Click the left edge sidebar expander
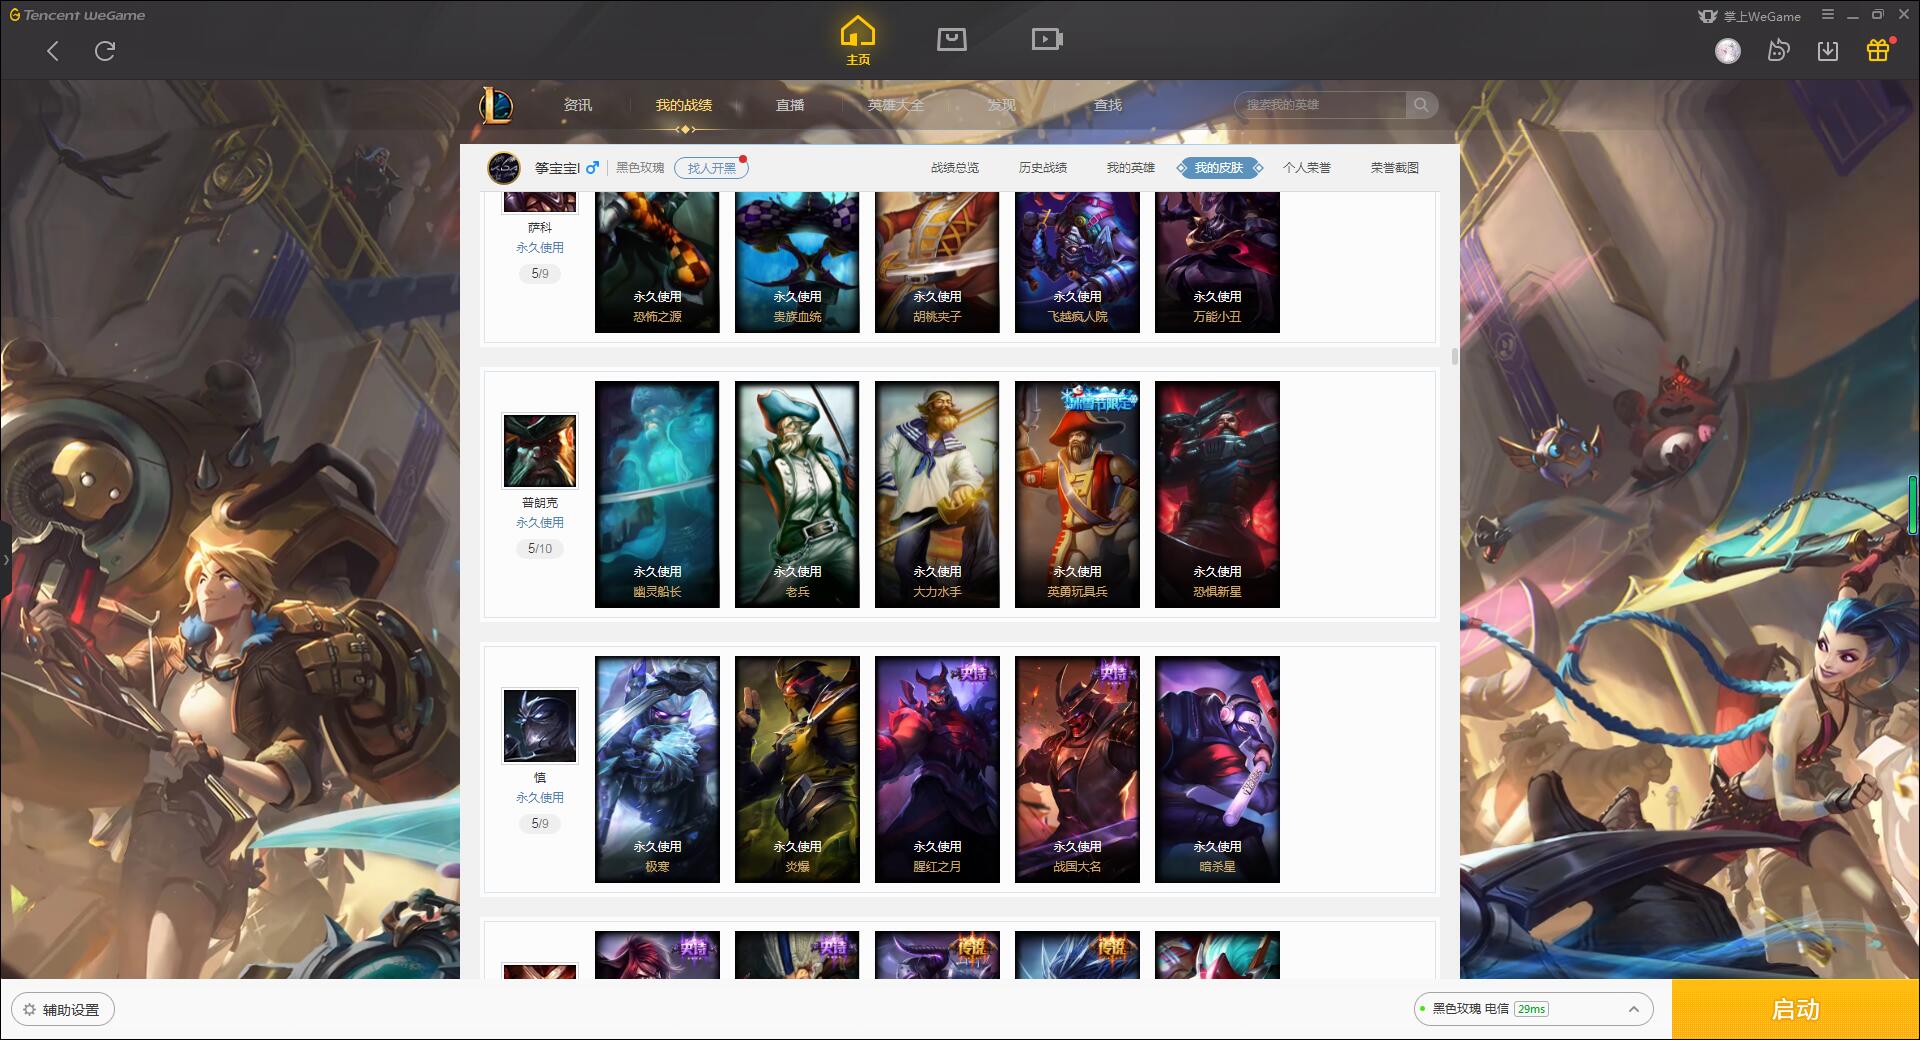This screenshot has height=1040, width=1920. 5,560
